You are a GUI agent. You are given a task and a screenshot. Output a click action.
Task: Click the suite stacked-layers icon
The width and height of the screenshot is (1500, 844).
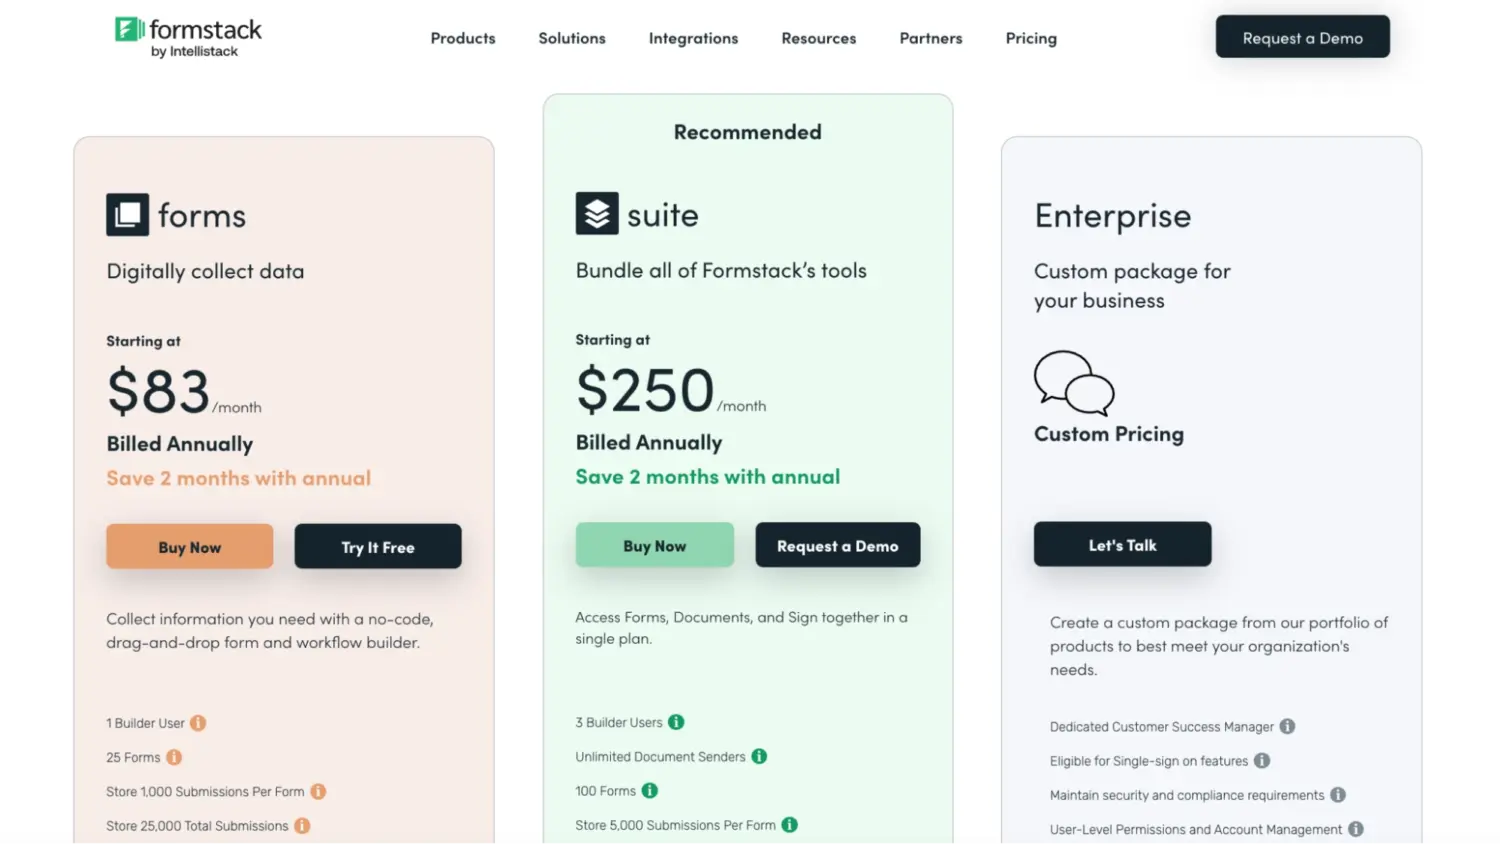click(x=596, y=213)
